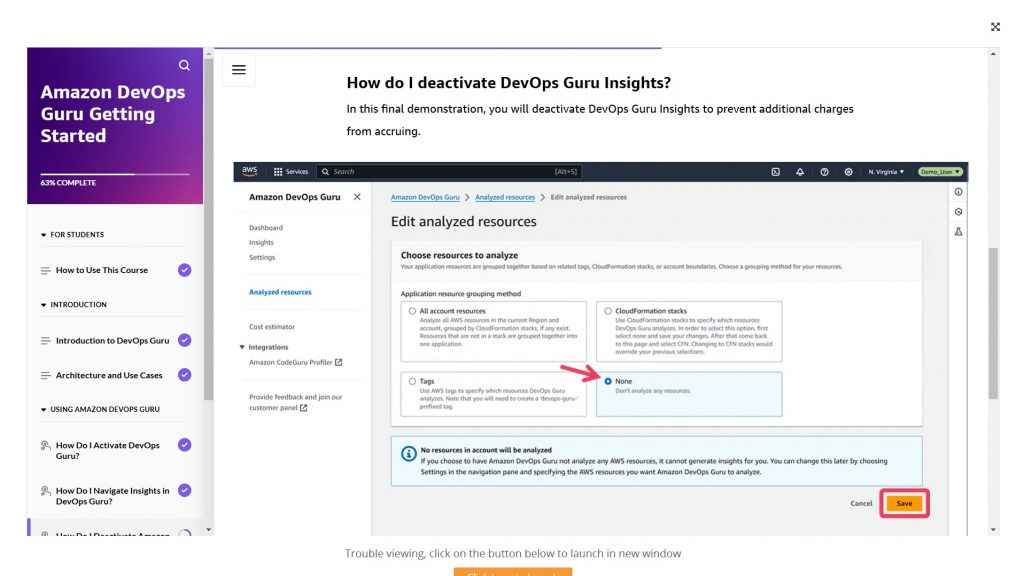Select the All account resources option

coord(412,311)
